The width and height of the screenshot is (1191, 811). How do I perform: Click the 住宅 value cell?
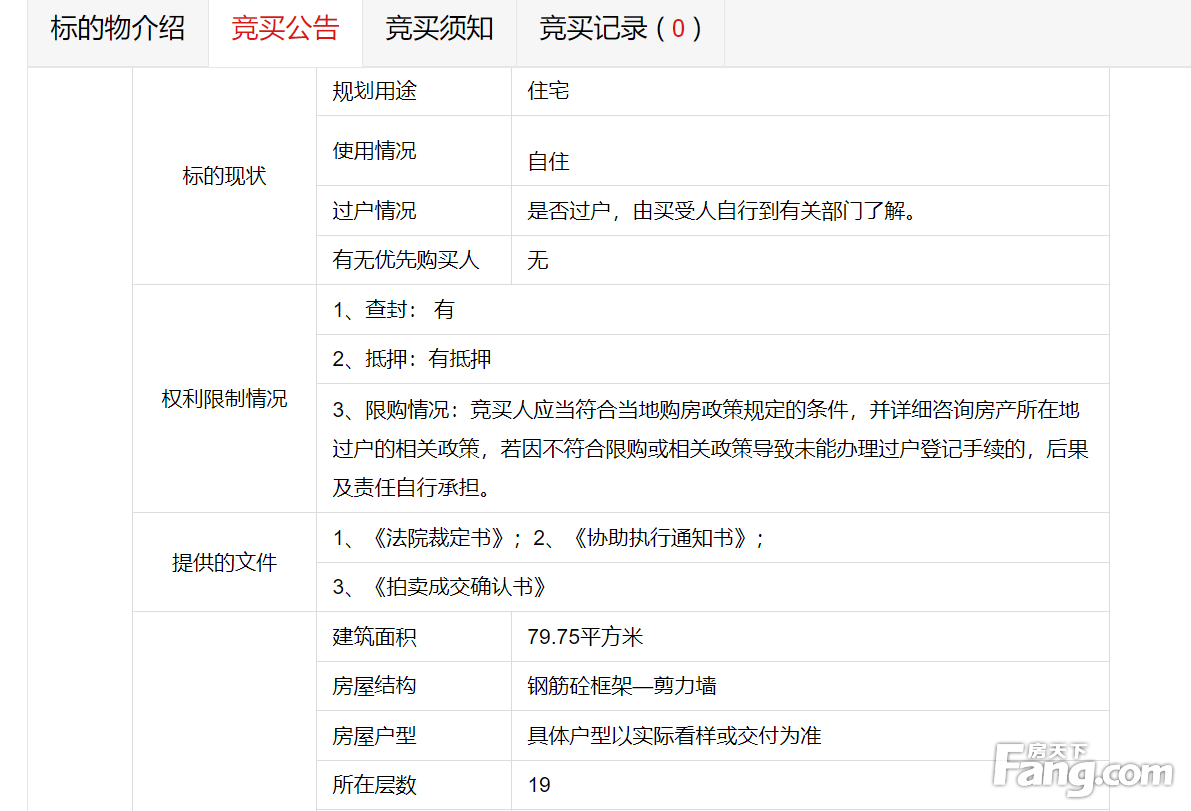810,91
